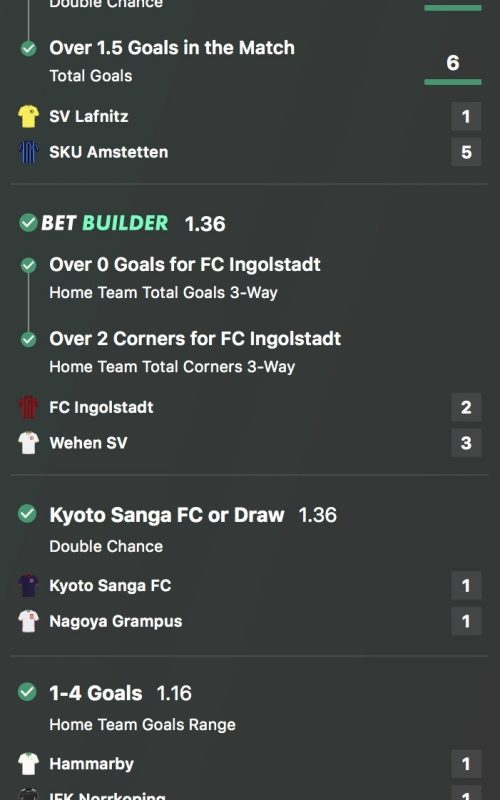Click checkmark next to Over 0 Goals Ingolstadt

point(29,265)
